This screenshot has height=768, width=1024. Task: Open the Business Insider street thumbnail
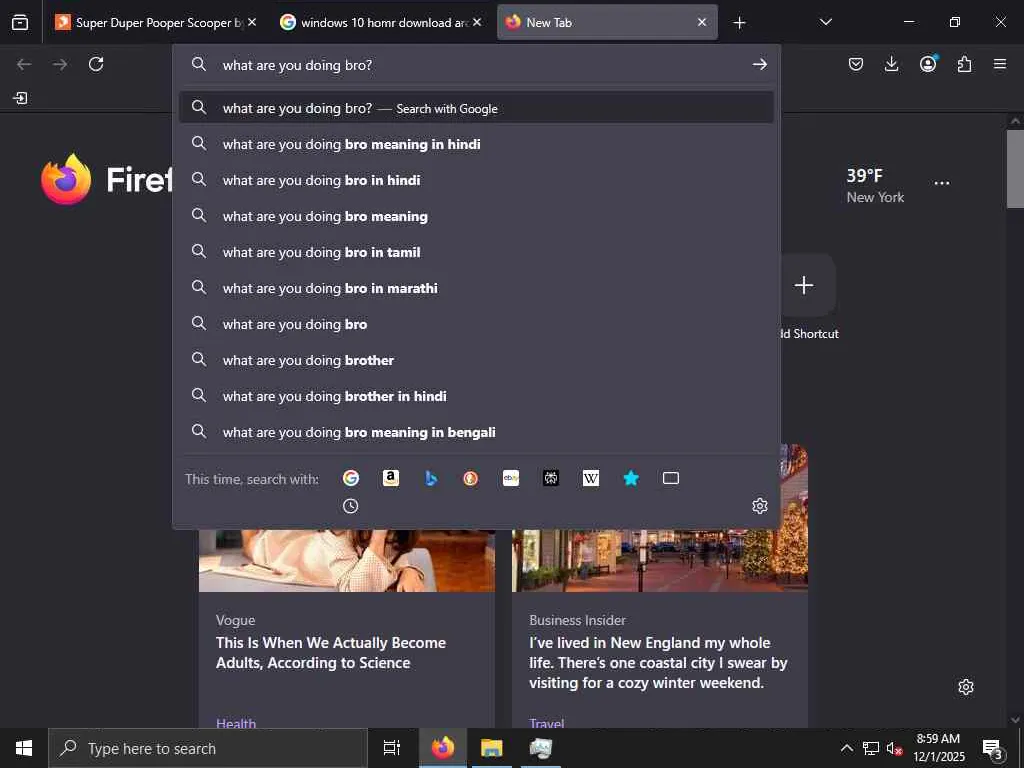(660, 560)
